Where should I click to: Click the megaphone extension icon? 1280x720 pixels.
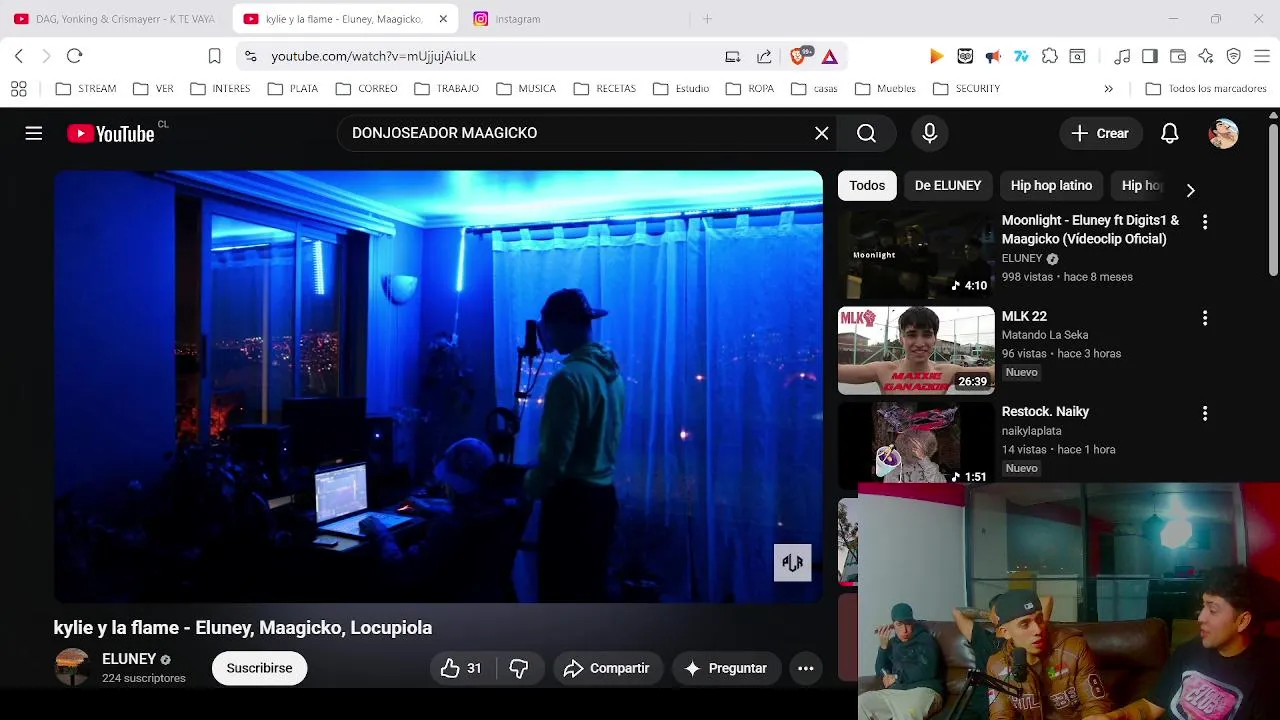coord(993,56)
